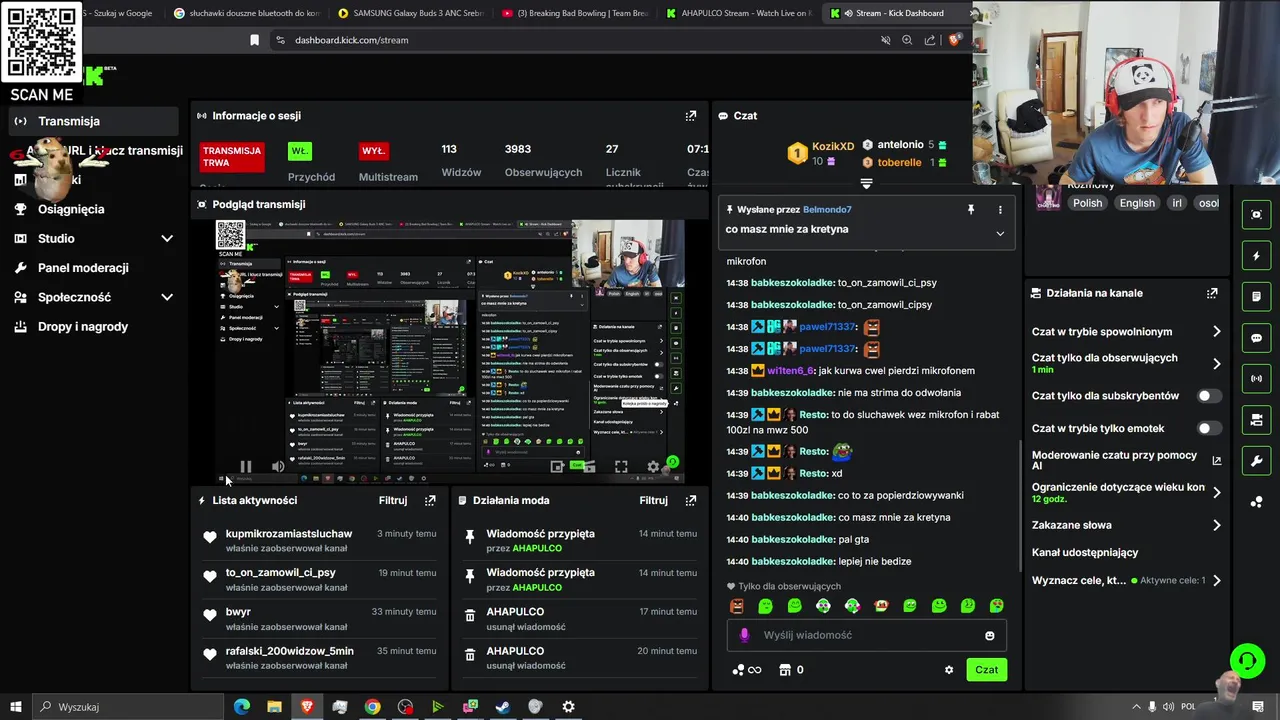The image size is (1280, 720).
Task: Select Transmisja in the sidebar
Action: (93, 121)
